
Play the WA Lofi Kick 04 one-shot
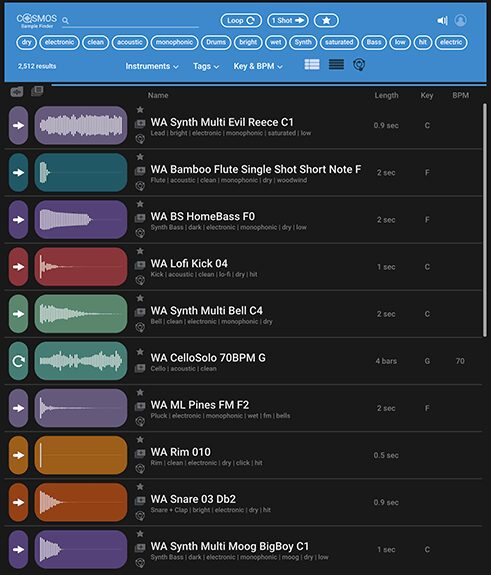18,267
